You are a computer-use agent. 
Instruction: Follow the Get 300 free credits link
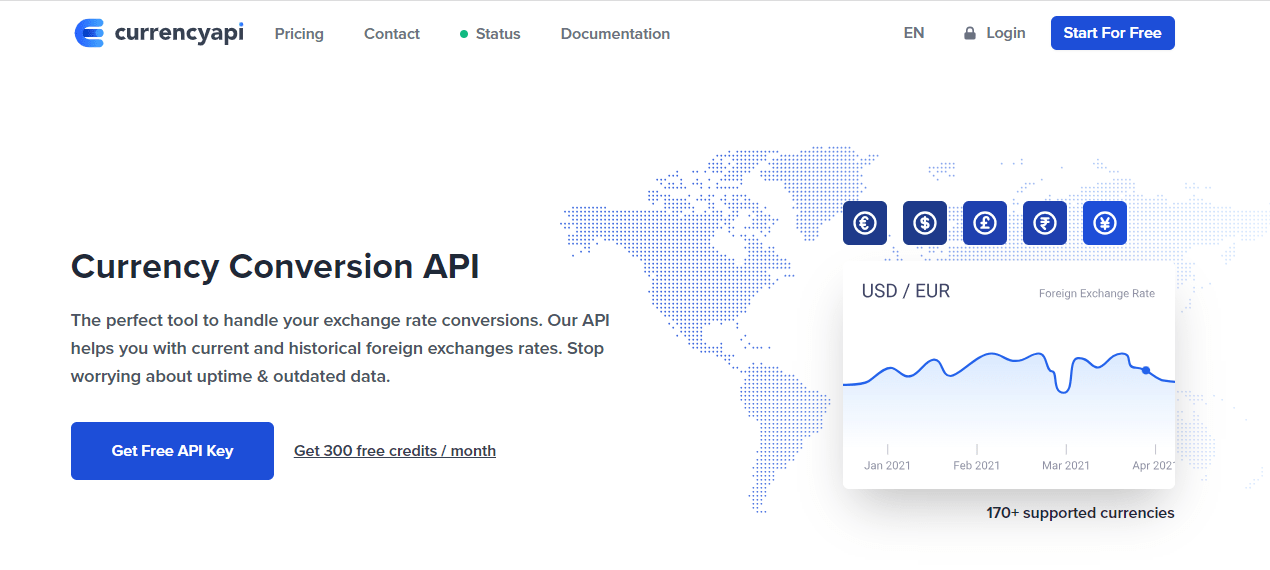point(395,451)
